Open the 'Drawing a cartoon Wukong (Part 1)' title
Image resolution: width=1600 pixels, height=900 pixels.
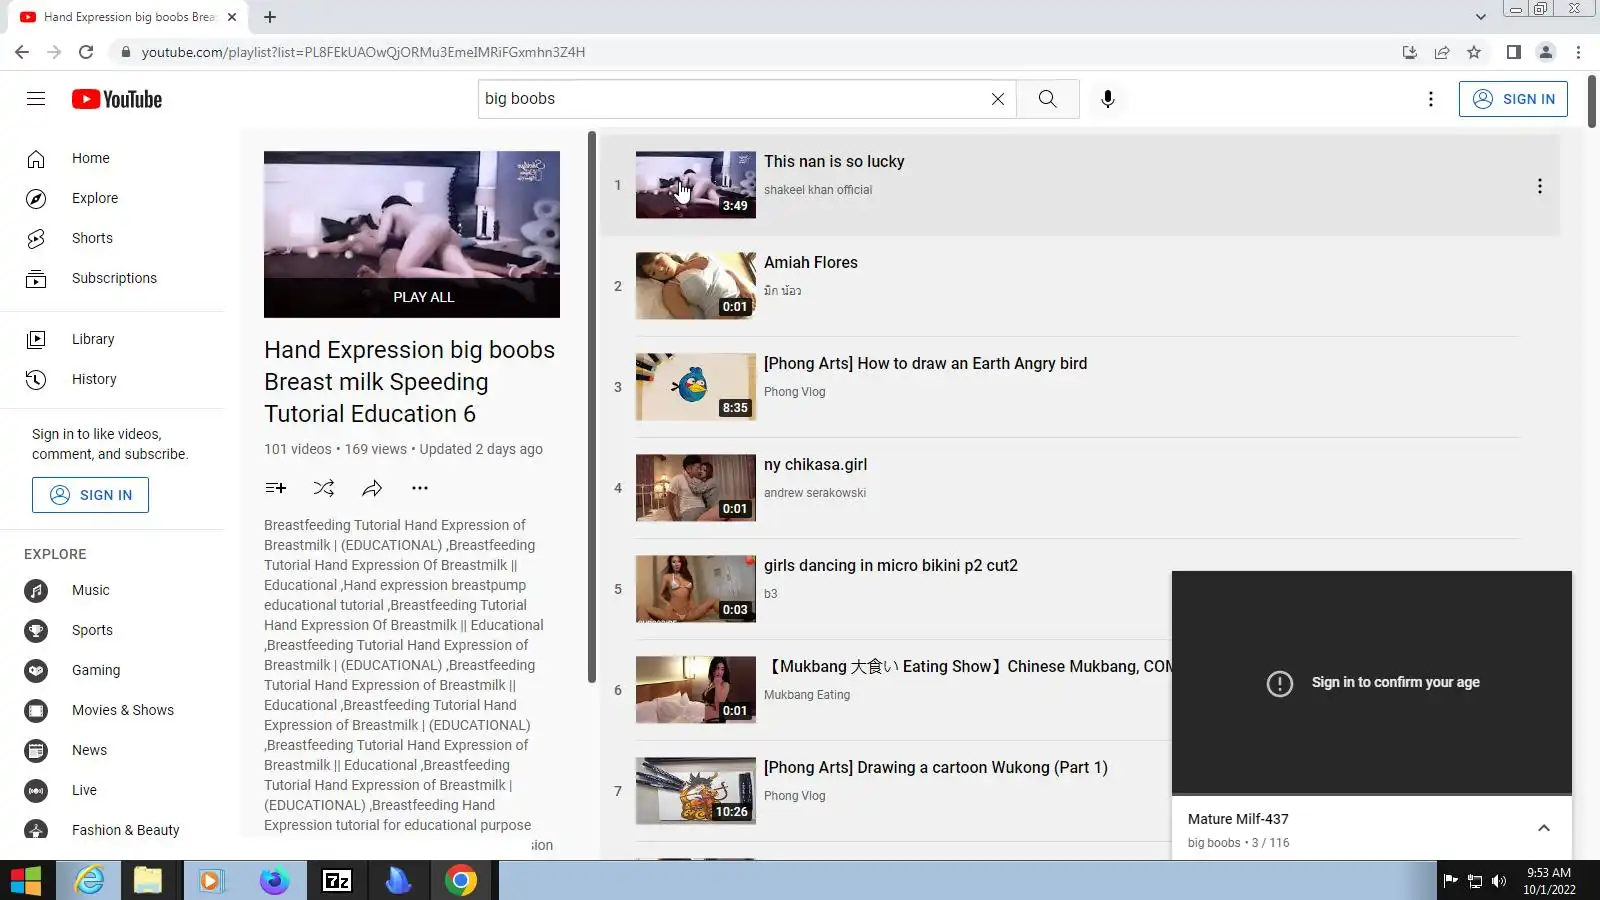(936, 767)
